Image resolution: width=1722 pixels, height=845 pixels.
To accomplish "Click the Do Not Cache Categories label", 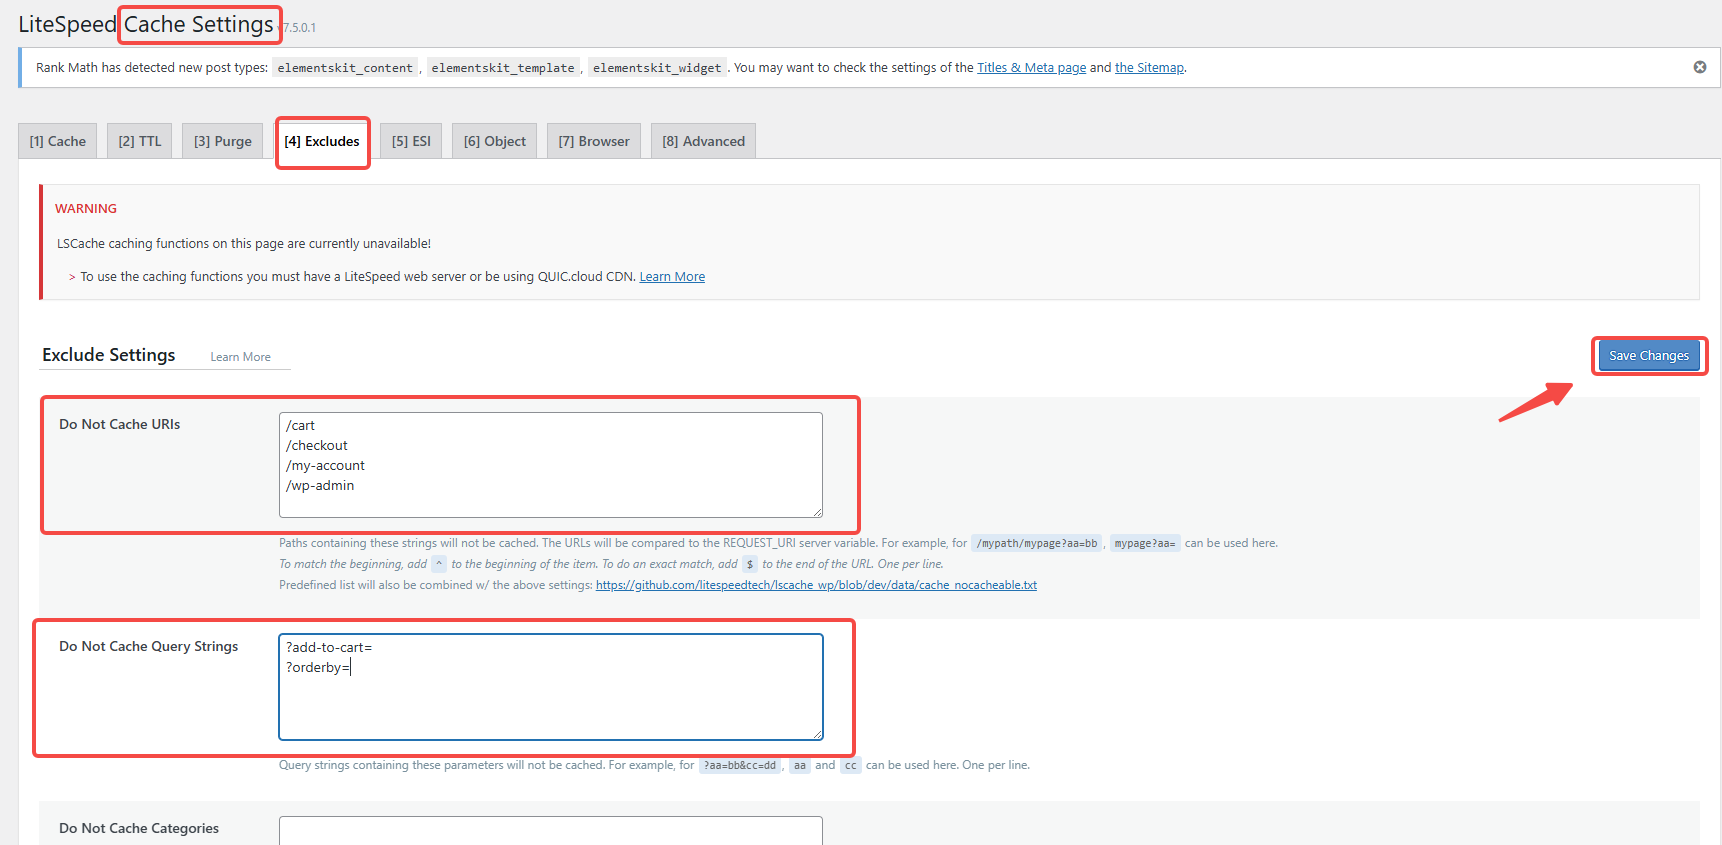I will click(139, 828).
